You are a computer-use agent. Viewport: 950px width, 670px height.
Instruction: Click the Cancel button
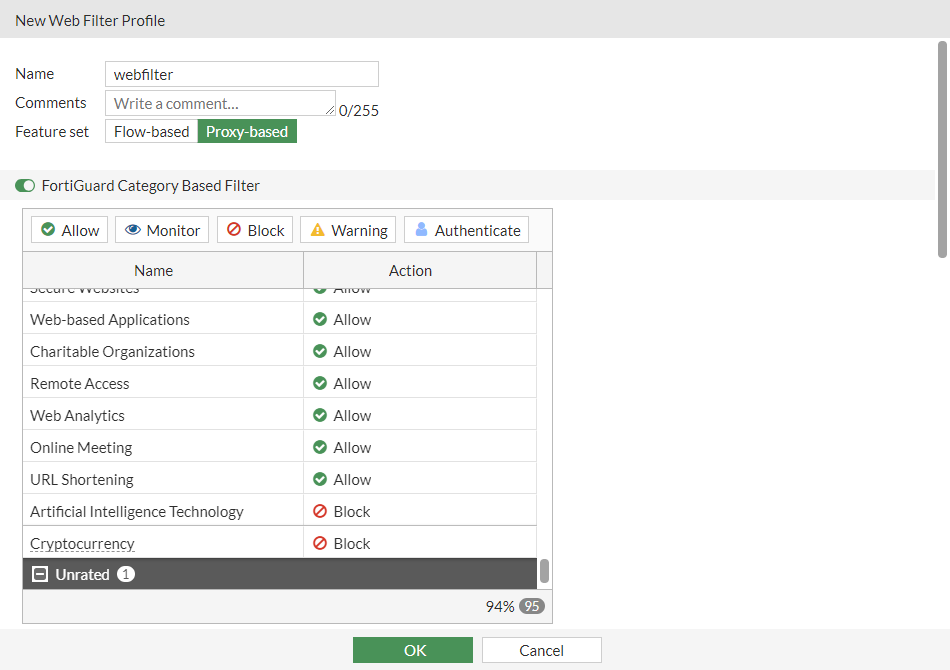pyautogui.click(x=541, y=649)
